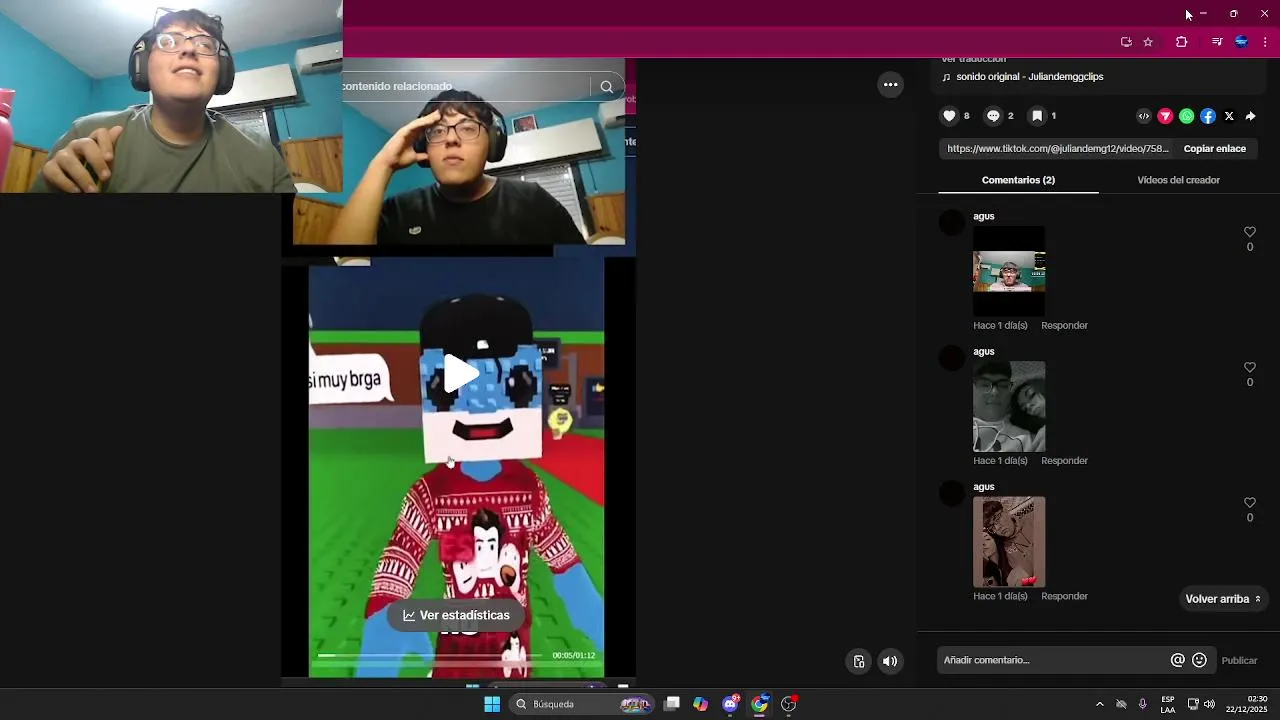Open more share options arrow
Screen dimensions: 1280x720
1250,116
